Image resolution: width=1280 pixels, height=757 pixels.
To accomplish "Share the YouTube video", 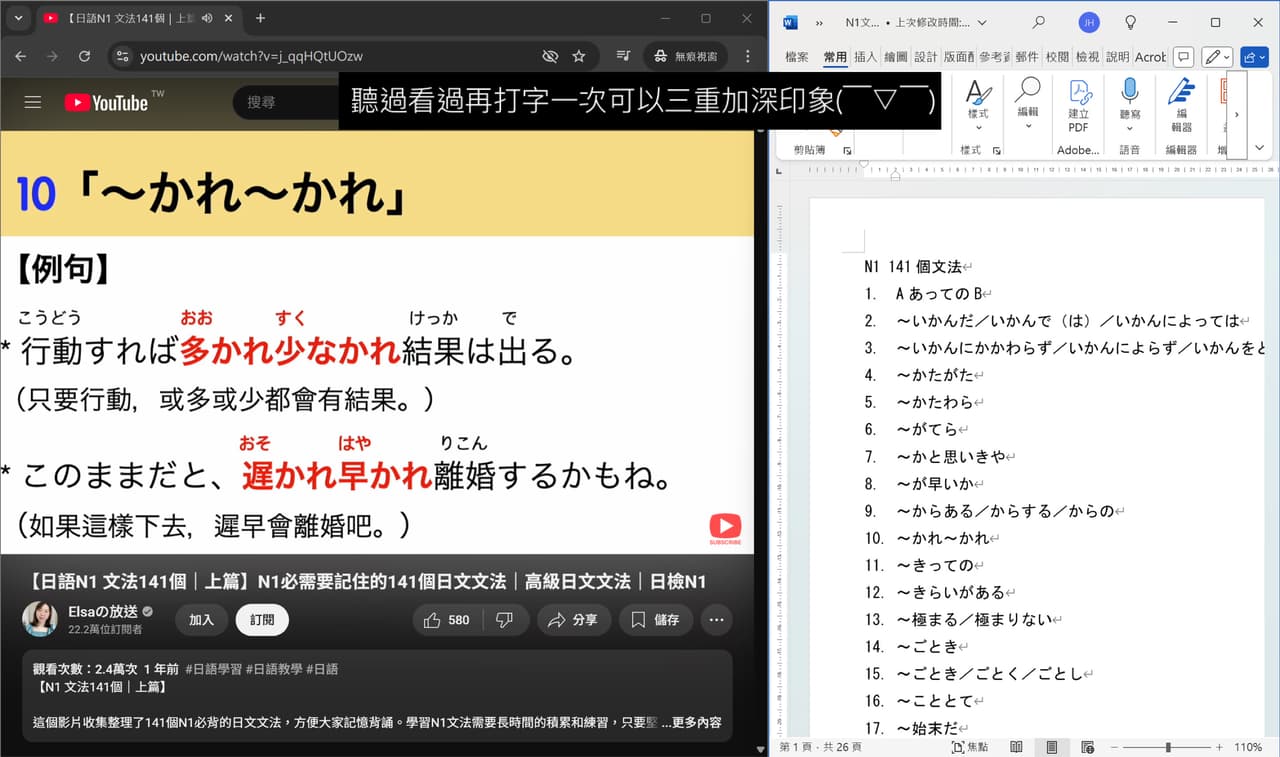I will [x=572, y=620].
